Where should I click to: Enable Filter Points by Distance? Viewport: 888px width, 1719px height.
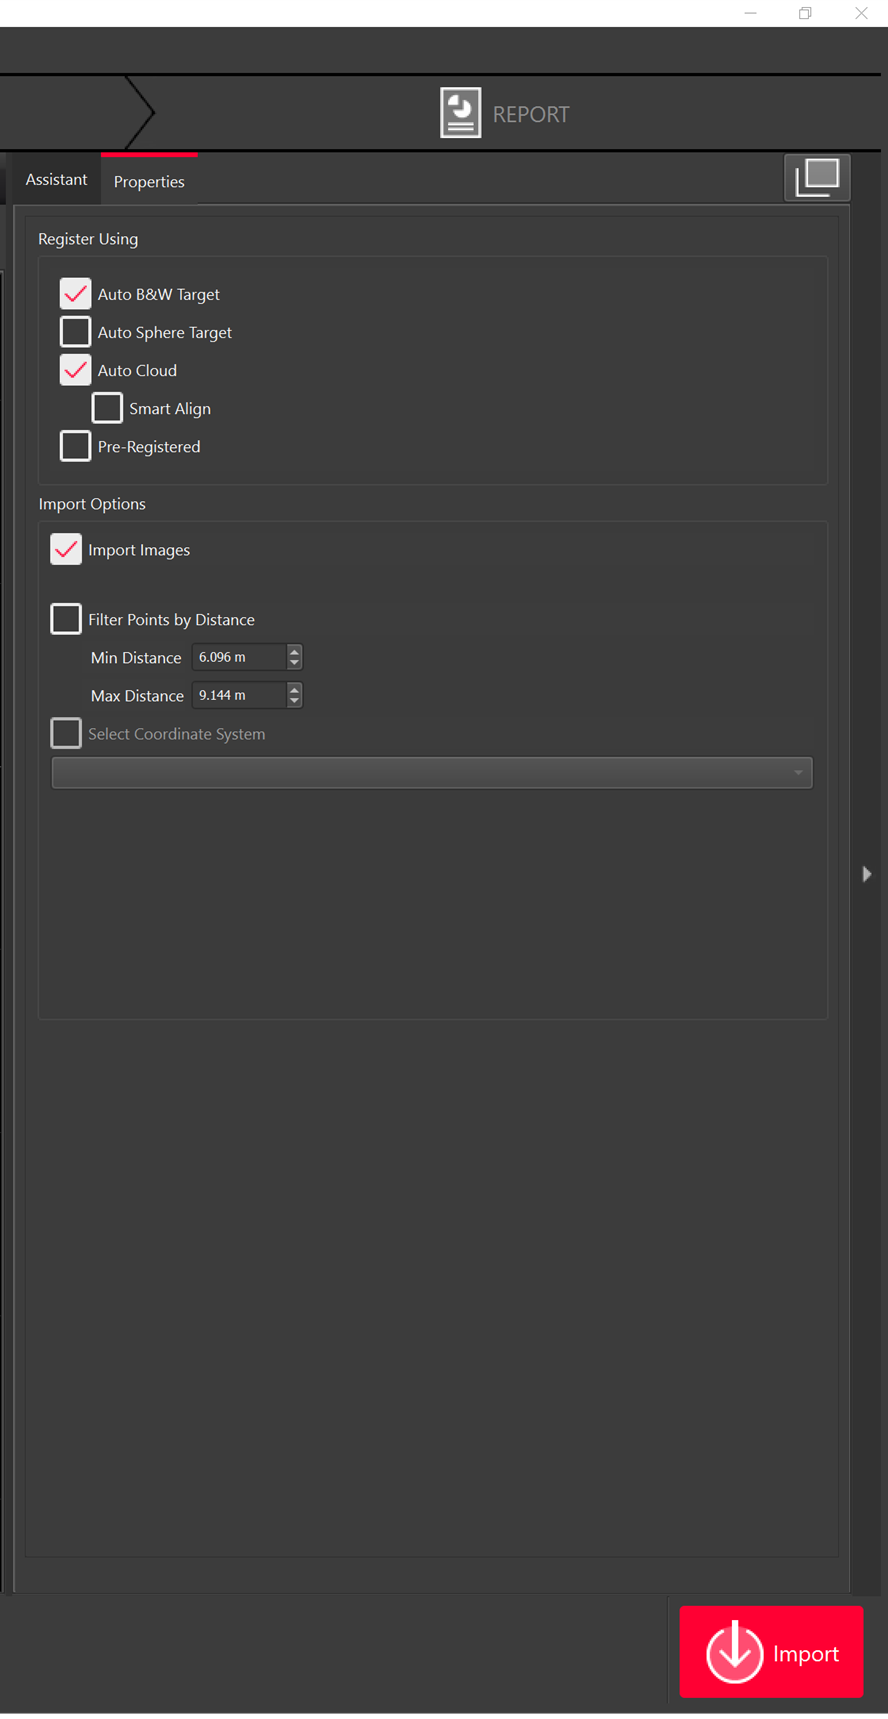[66, 619]
